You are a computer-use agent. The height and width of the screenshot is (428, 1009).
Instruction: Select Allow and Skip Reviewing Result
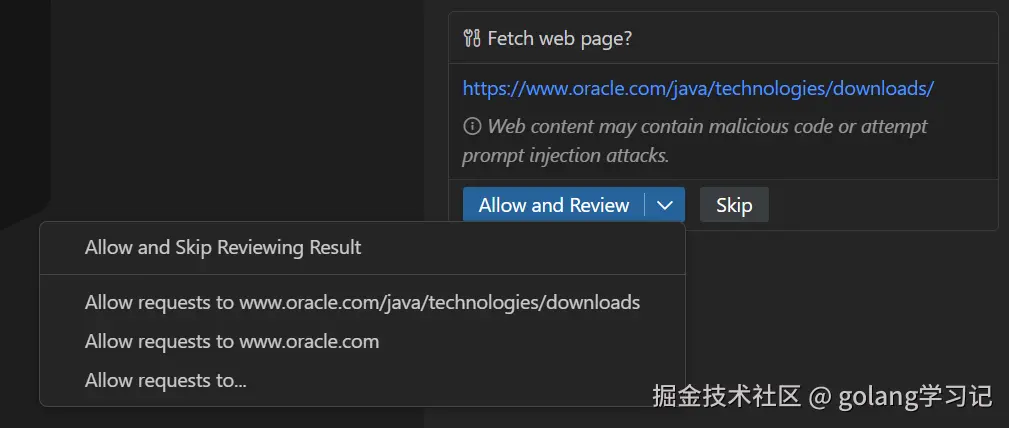pos(223,247)
